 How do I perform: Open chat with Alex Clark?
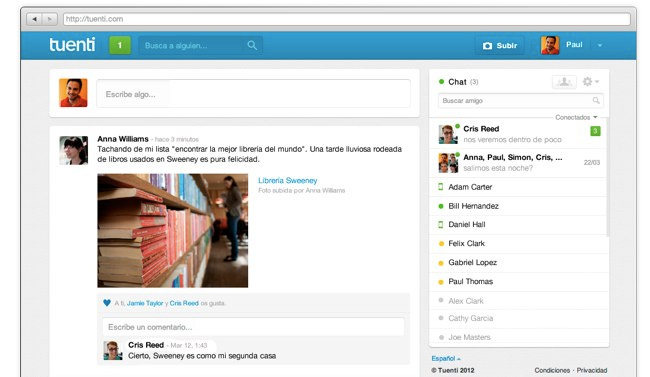click(519, 301)
